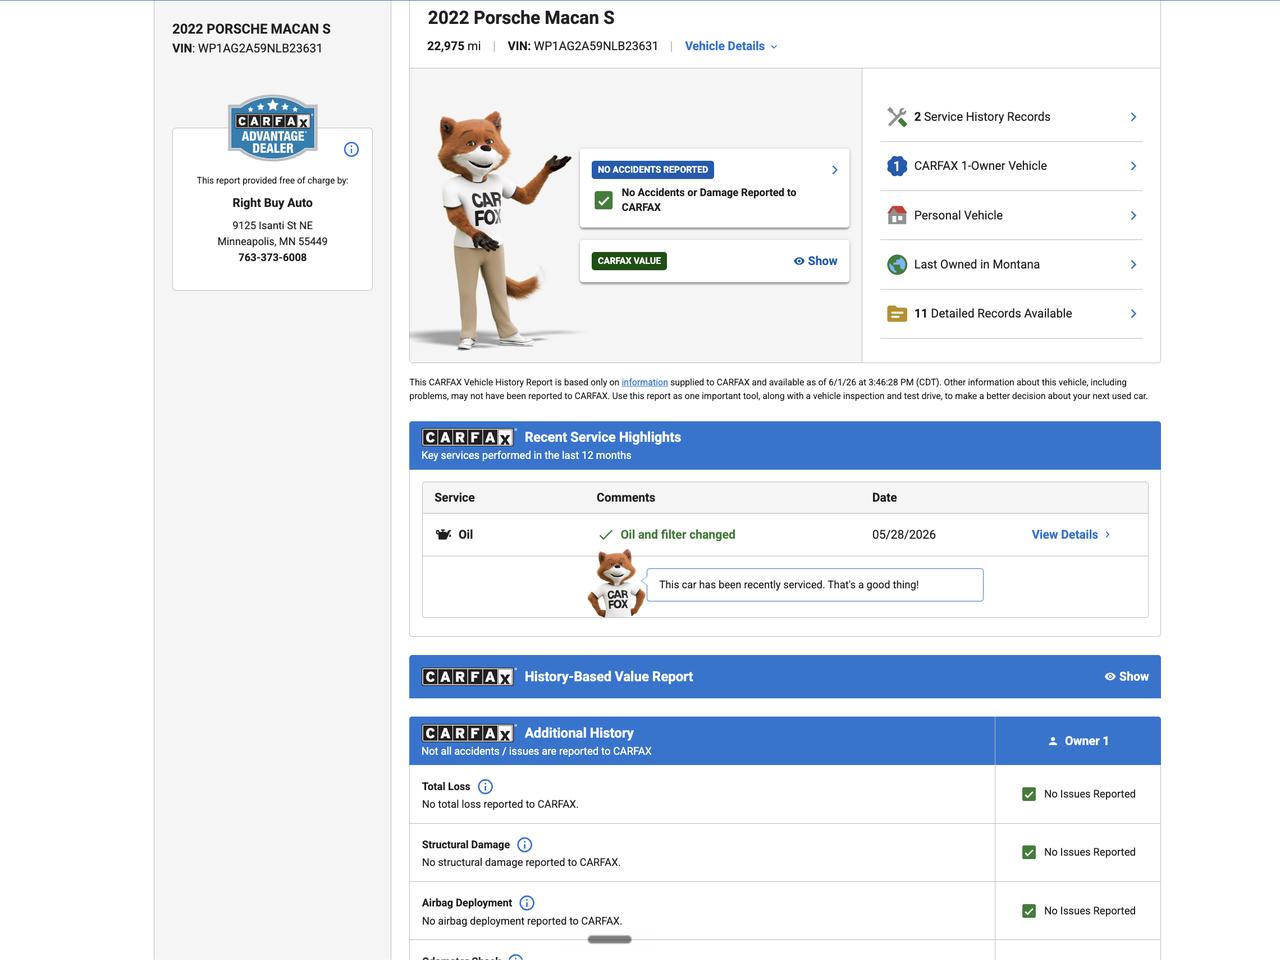Open Last Owned in Montana chevron
The image size is (1280, 960).
[x=1133, y=264]
